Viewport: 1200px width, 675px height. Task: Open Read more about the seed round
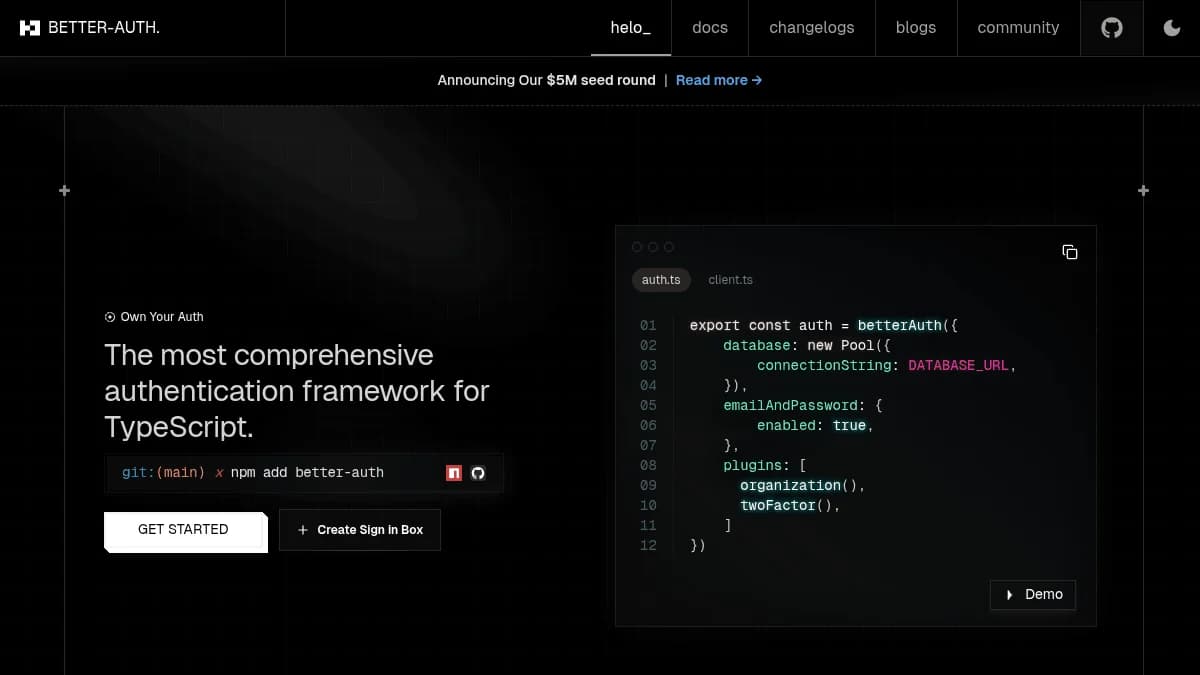(718, 80)
